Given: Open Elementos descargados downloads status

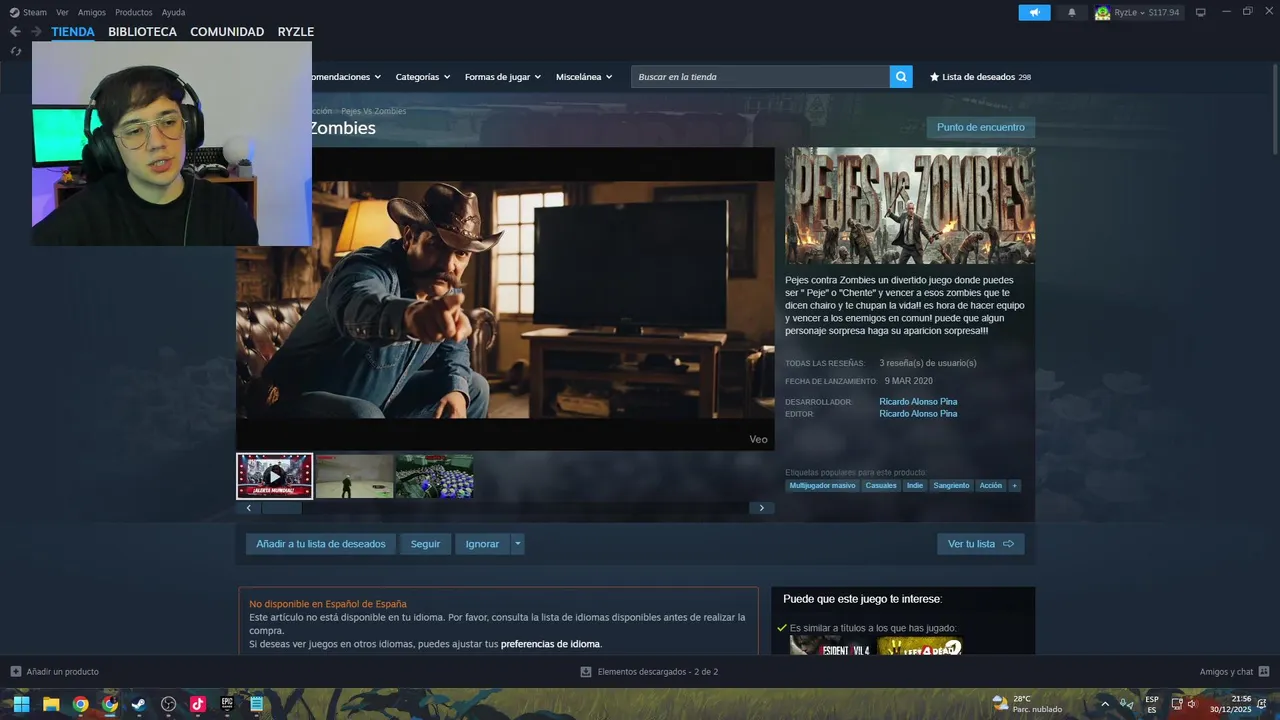Looking at the screenshot, I should pyautogui.click(x=649, y=672).
